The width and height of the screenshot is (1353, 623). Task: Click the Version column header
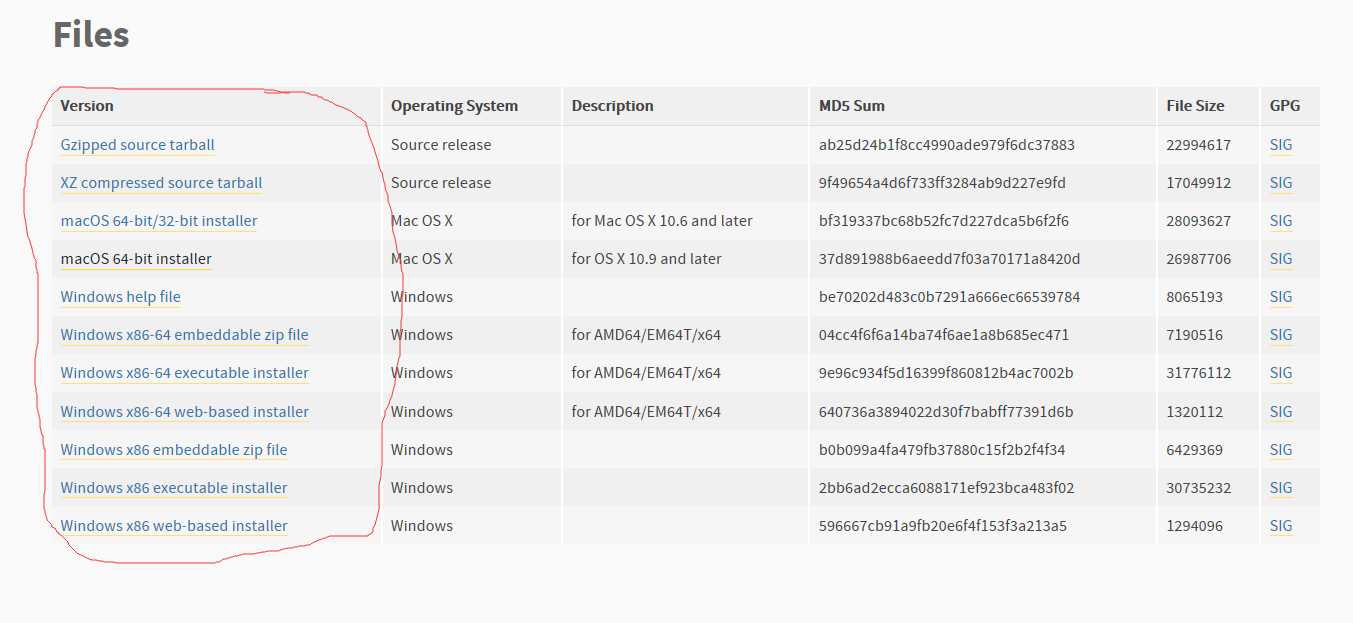(87, 106)
